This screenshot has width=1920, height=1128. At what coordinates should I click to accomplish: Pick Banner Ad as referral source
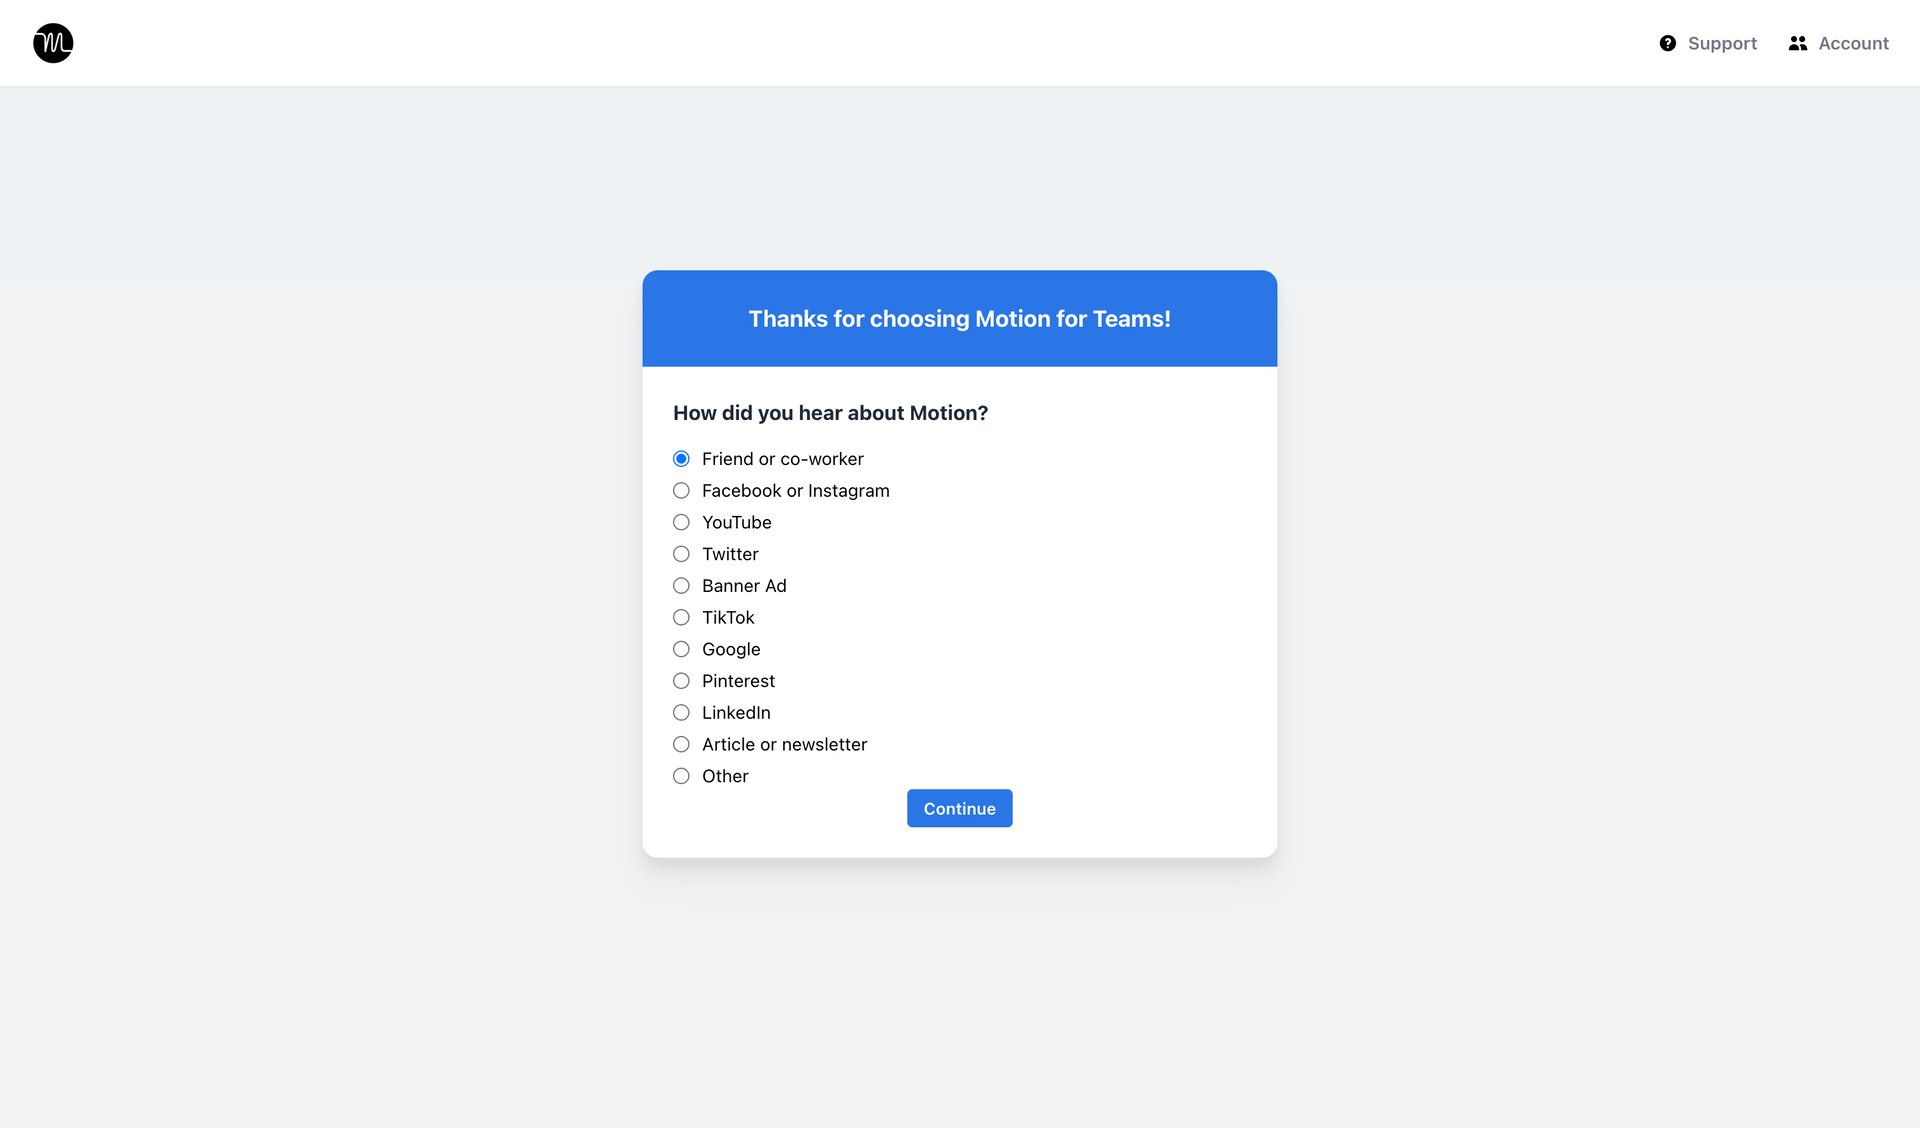tap(681, 585)
